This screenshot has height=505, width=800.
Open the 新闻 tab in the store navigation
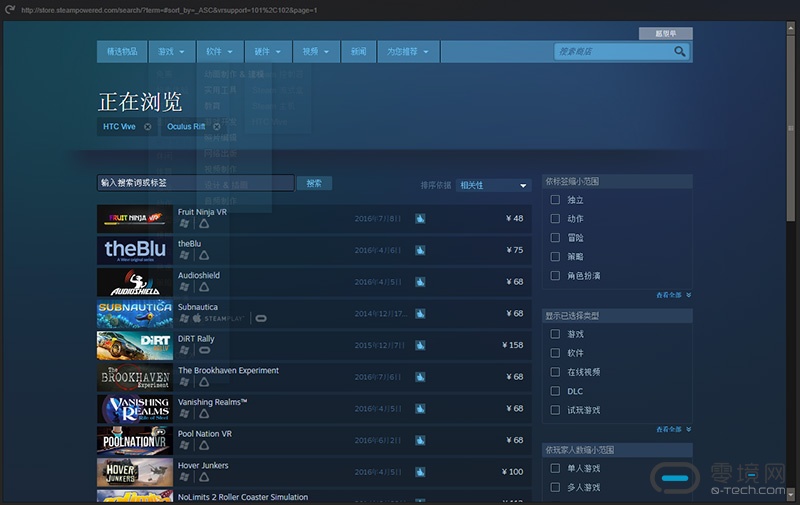(x=358, y=51)
